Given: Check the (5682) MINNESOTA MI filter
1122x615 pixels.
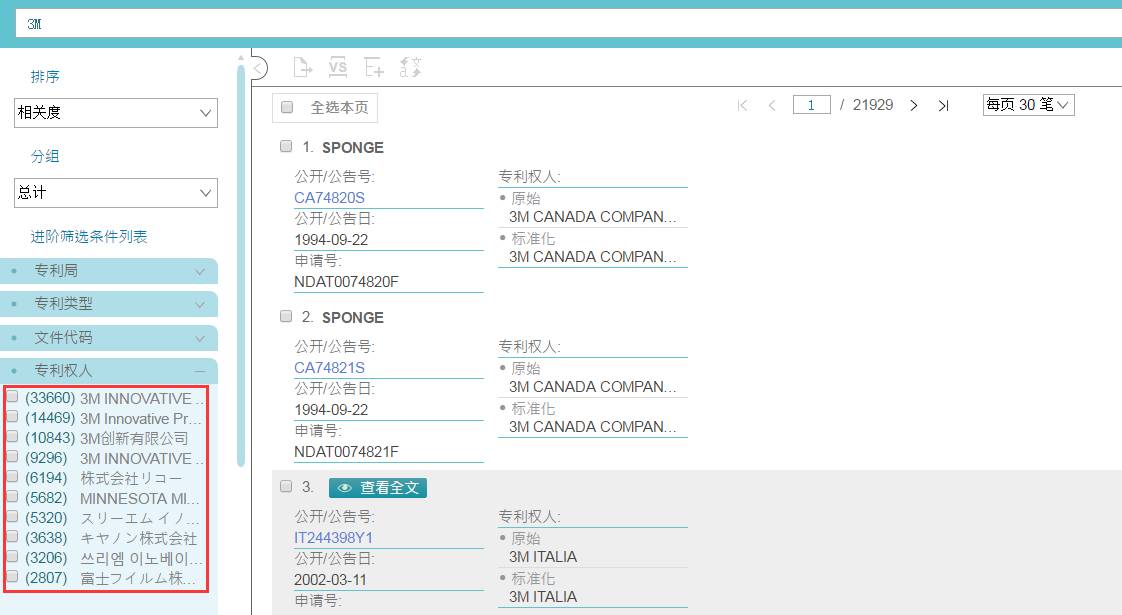Looking at the screenshot, I should click(x=12, y=496).
